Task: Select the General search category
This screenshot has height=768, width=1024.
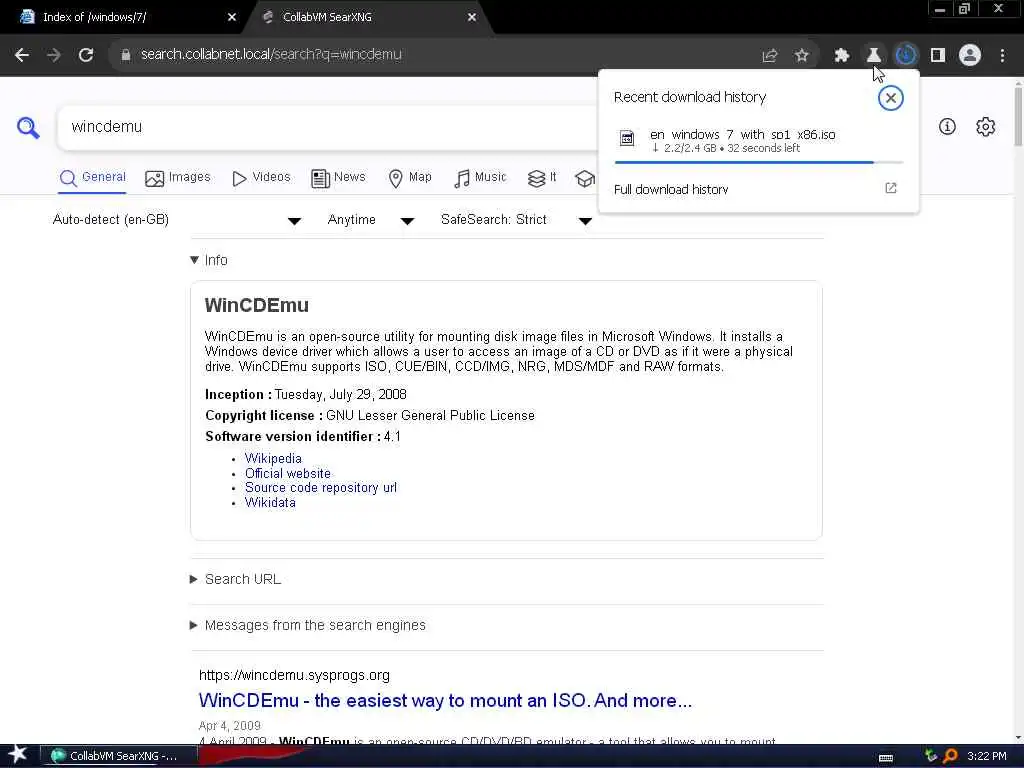Action: [93, 178]
